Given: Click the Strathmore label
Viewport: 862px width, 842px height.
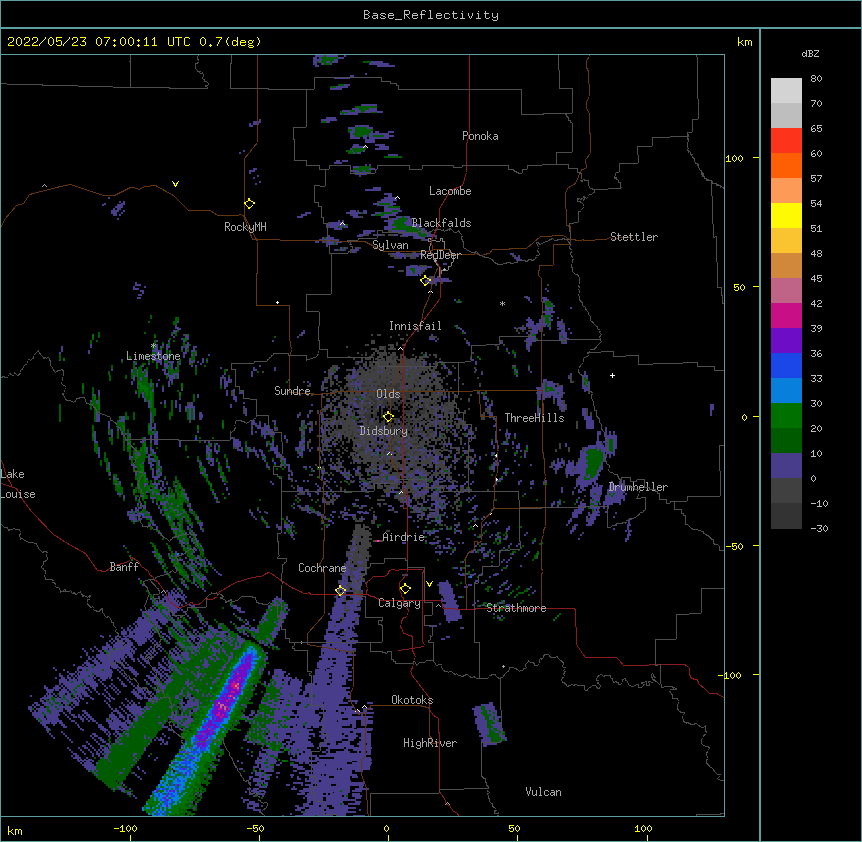Looking at the screenshot, I should [x=516, y=608].
